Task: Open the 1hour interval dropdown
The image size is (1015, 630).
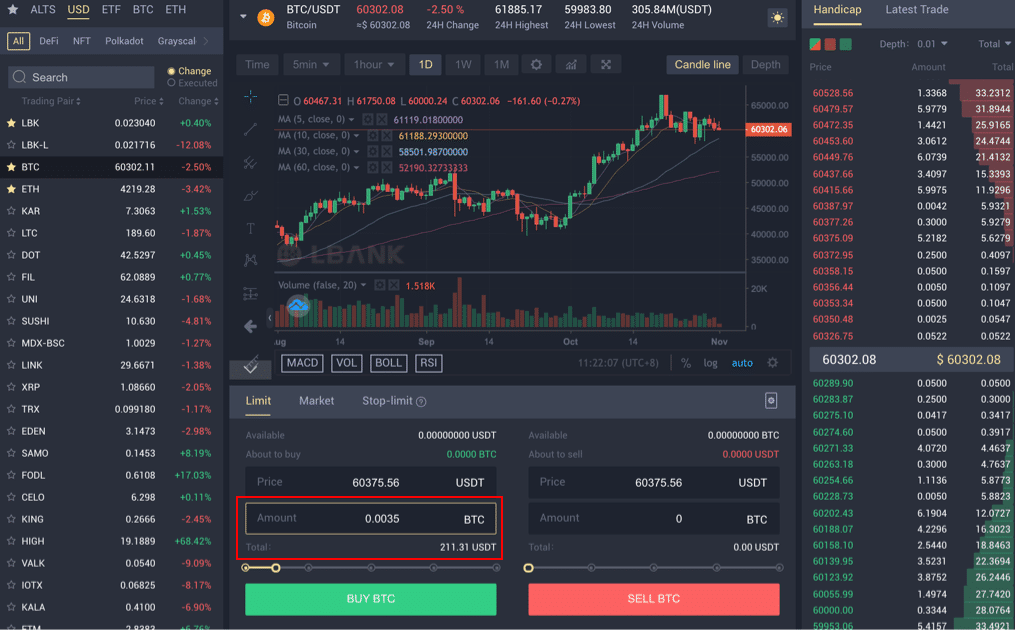Action: click(374, 65)
